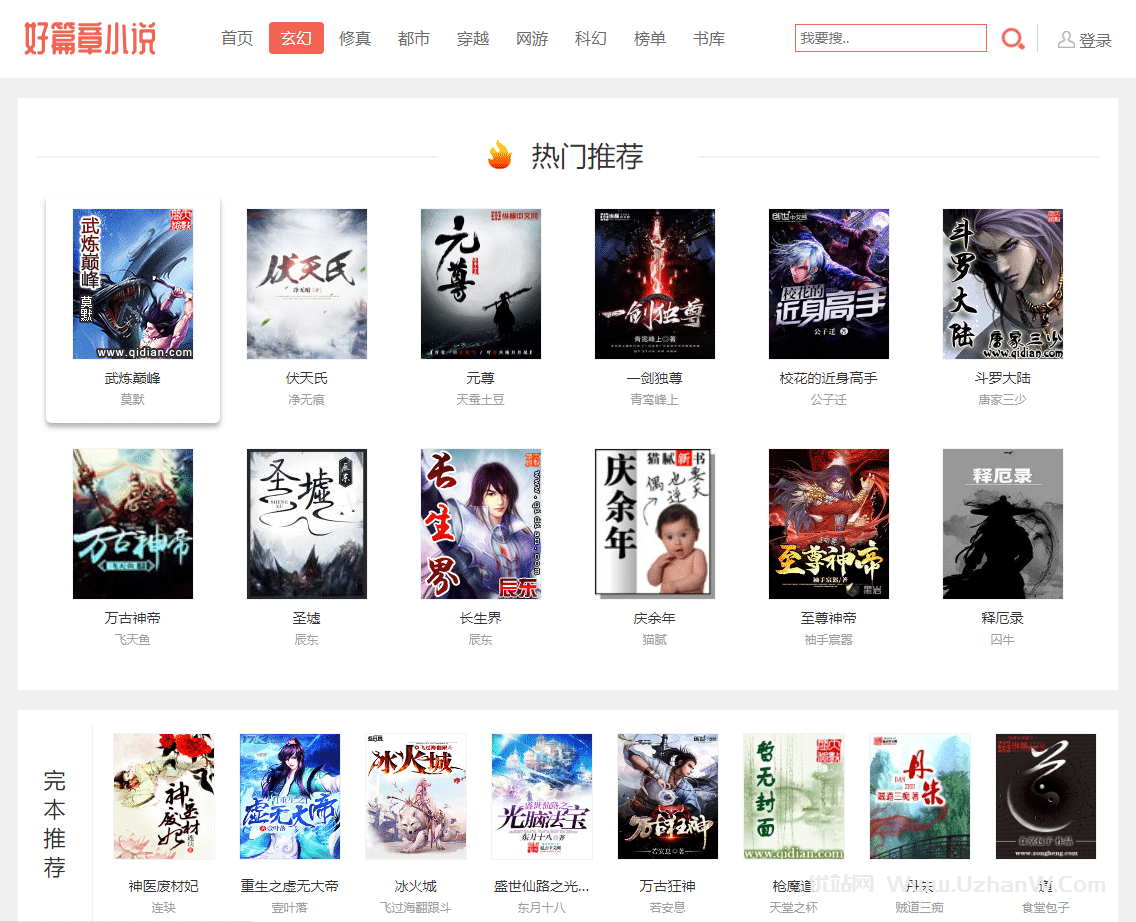Screen dimensions: 1136x922
Task: Click author name 囚牛
Action: coord(1002,640)
